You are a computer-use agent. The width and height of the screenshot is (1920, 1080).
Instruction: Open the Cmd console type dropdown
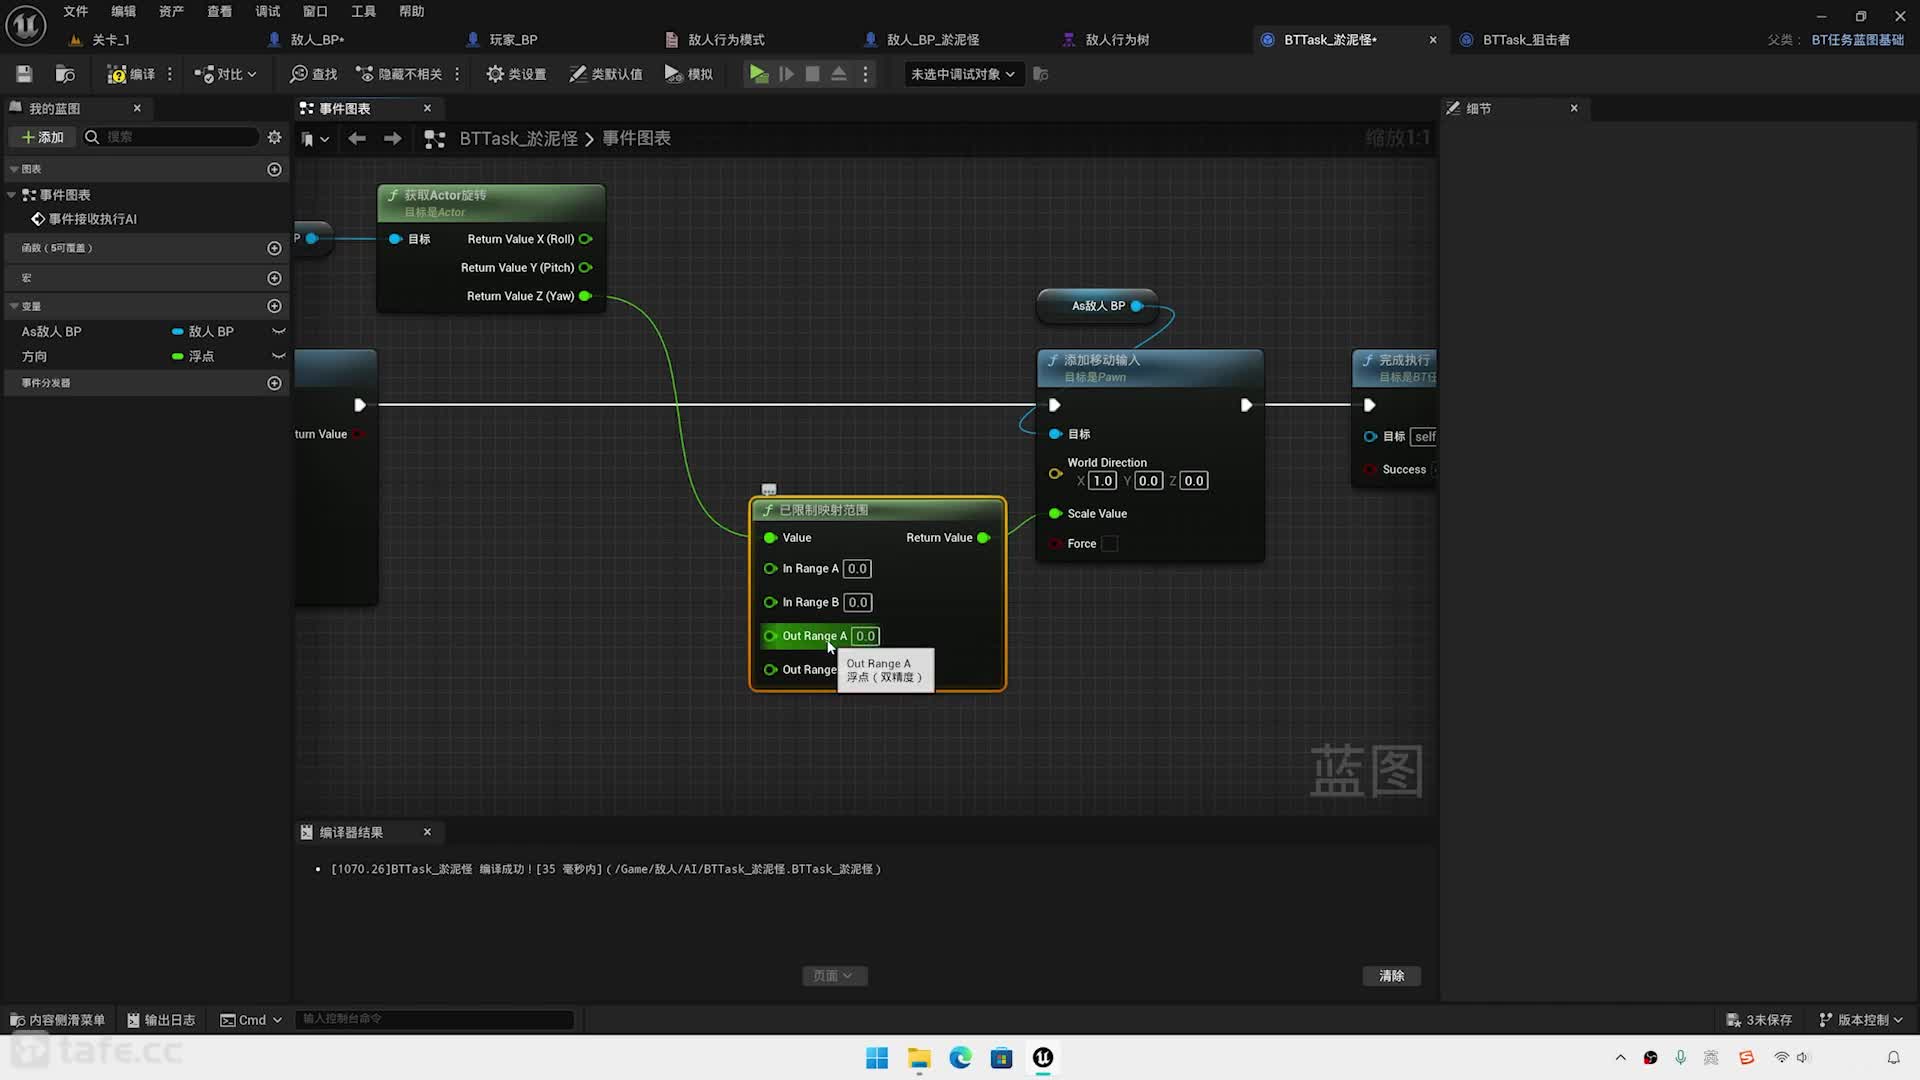click(251, 1020)
